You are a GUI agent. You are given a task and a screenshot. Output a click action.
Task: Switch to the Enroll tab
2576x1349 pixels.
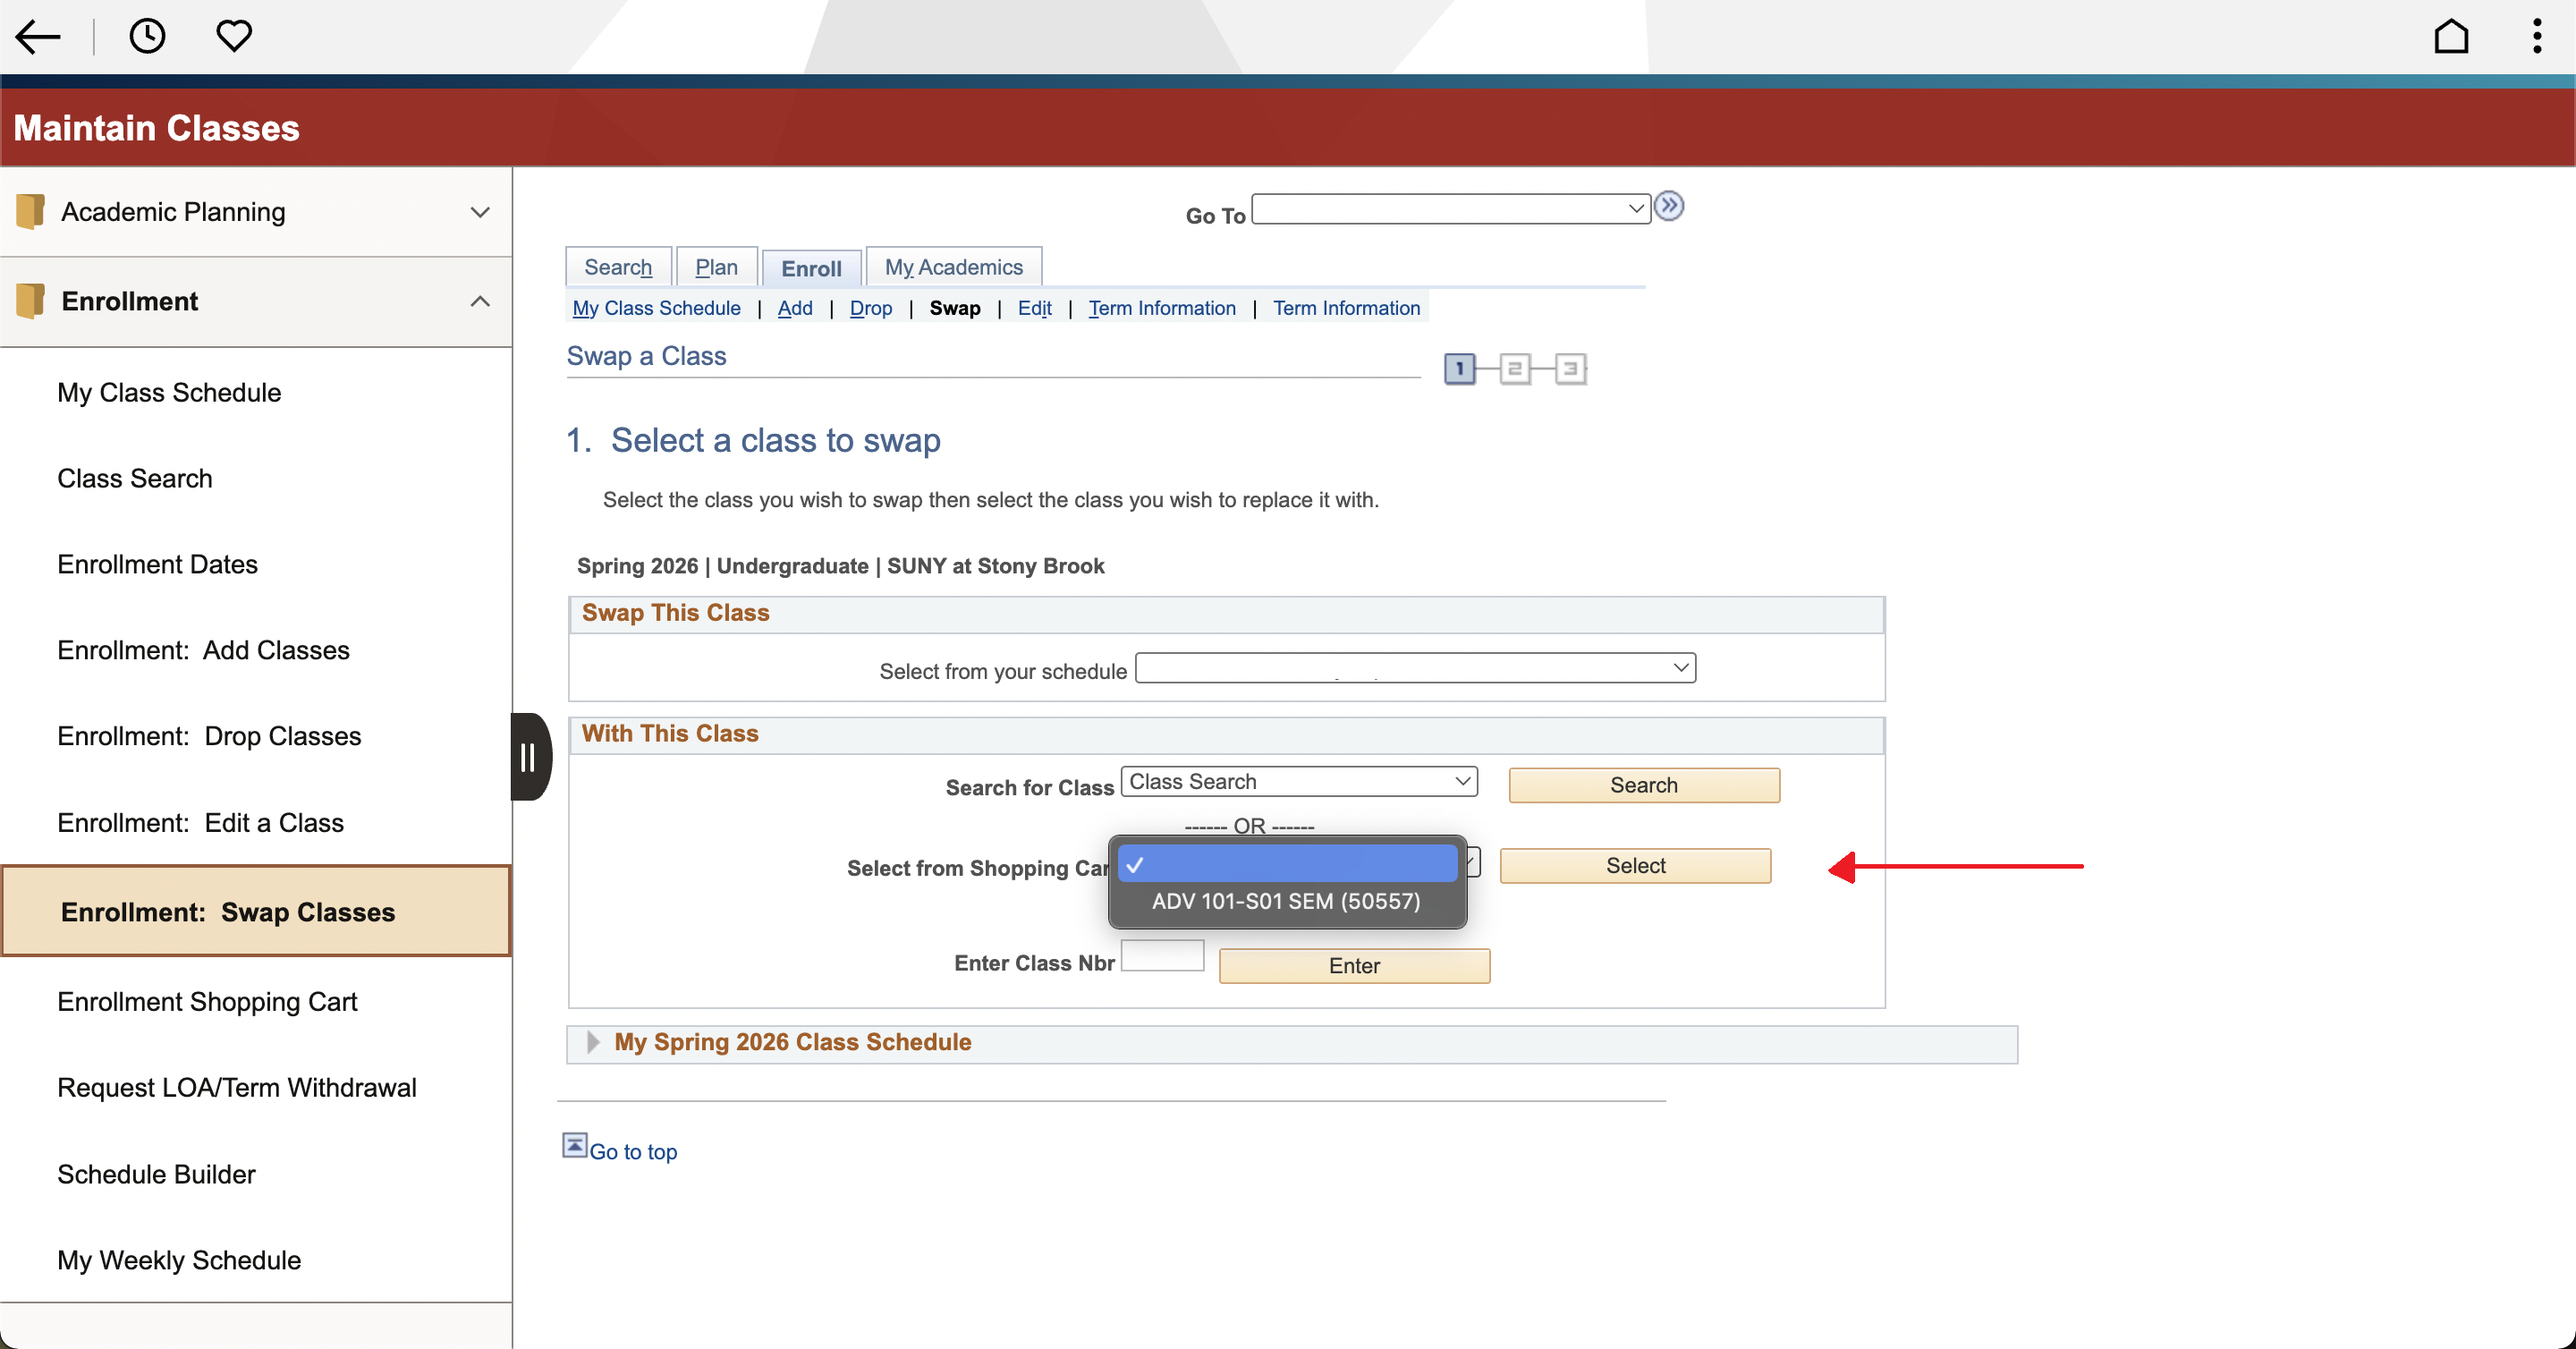pyautogui.click(x=811, y=268)
